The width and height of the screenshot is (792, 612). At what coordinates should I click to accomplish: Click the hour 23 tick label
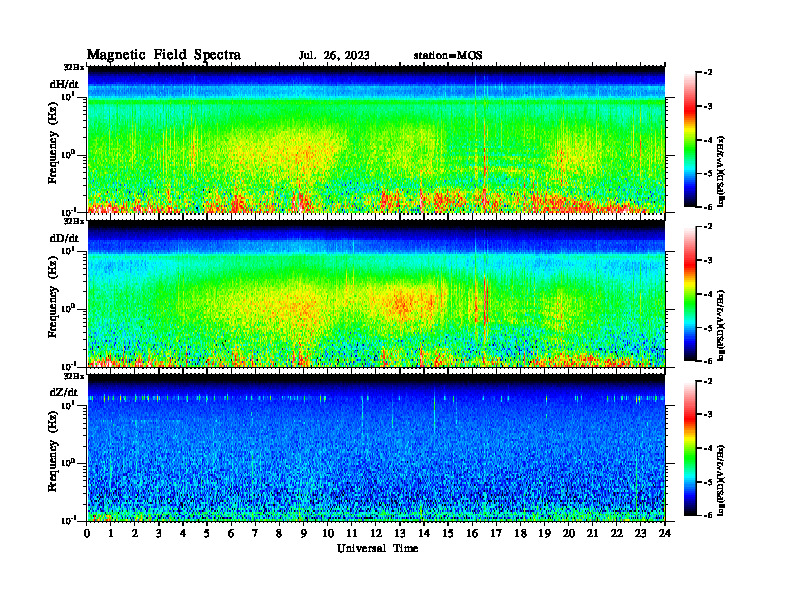(640, 533)
